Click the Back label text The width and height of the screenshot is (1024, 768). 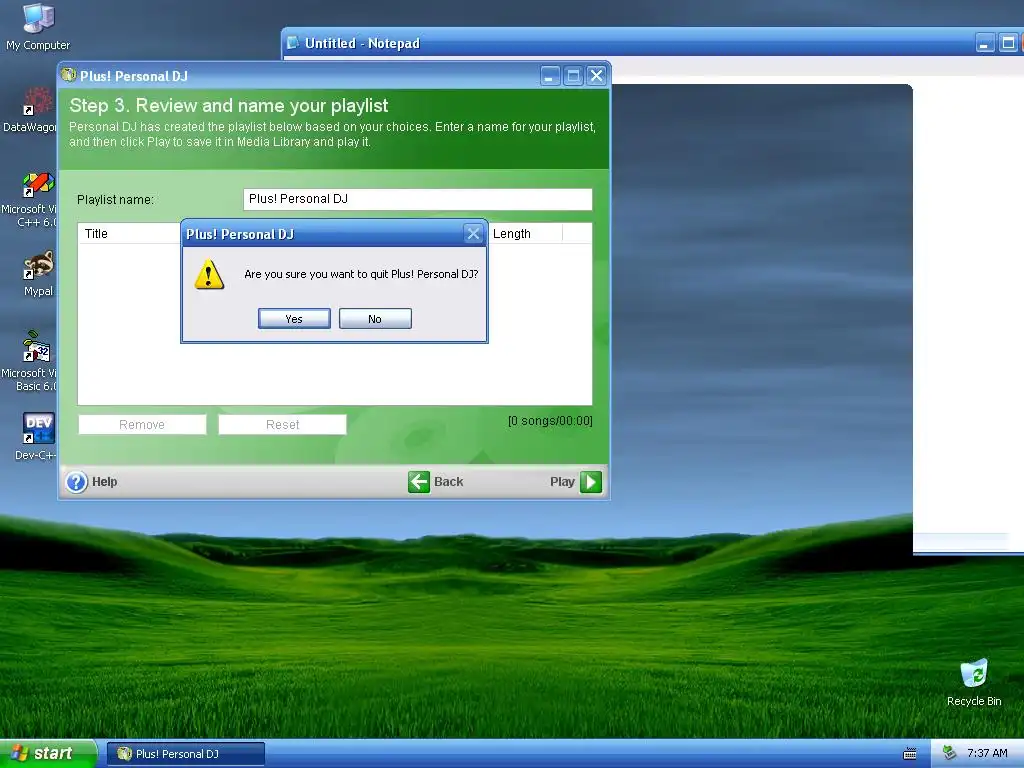point(449,482)
